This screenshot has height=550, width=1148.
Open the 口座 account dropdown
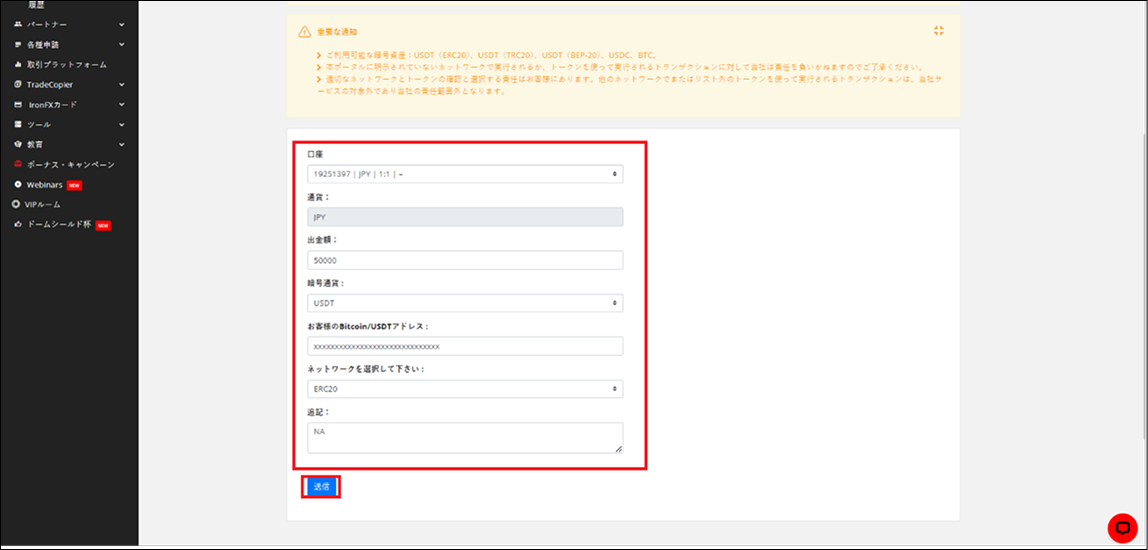tap(465, 174)
